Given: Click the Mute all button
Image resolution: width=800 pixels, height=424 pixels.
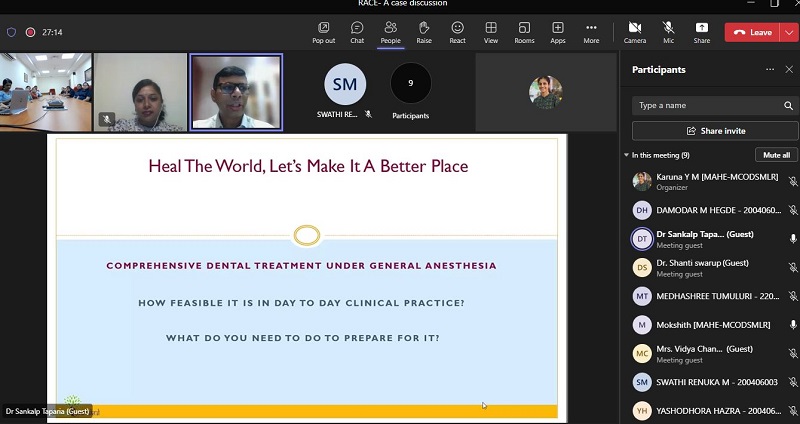Looking at the screenshot, I should coord(776,155).
